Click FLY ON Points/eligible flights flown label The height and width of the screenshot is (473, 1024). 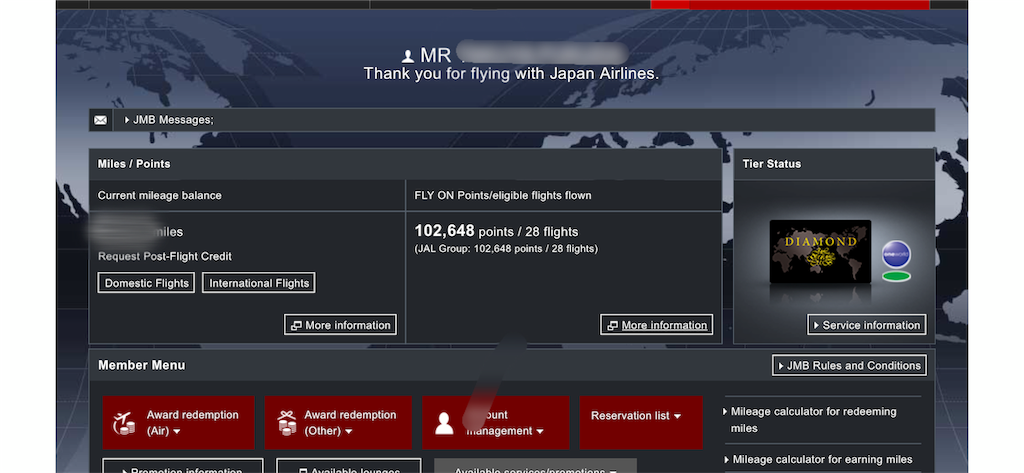503,195
